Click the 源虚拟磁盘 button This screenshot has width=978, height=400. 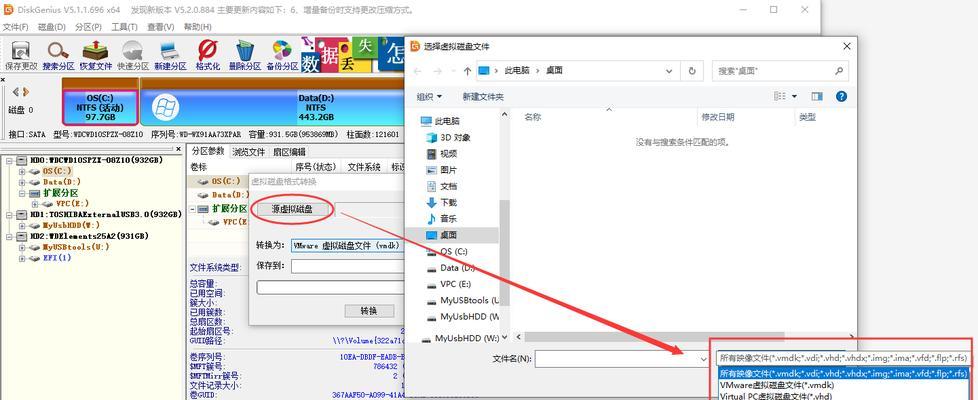[293, 210]
